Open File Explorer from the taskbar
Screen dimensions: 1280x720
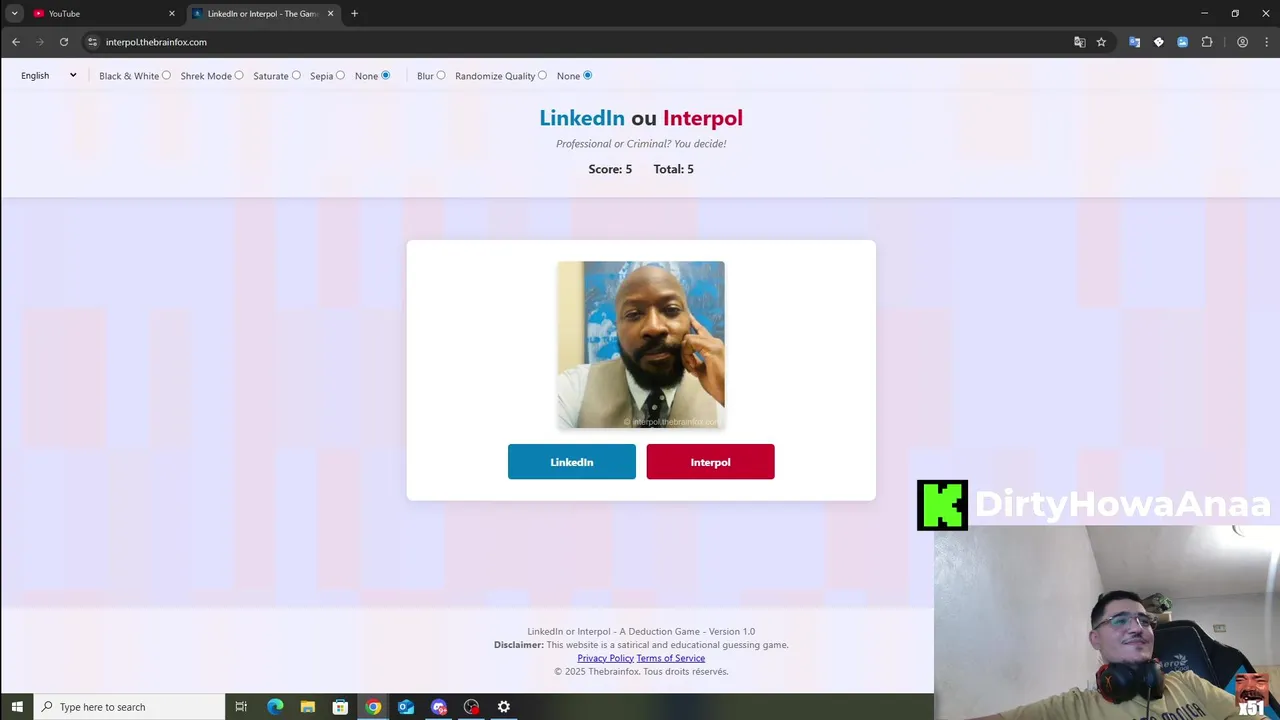point(308,707)
